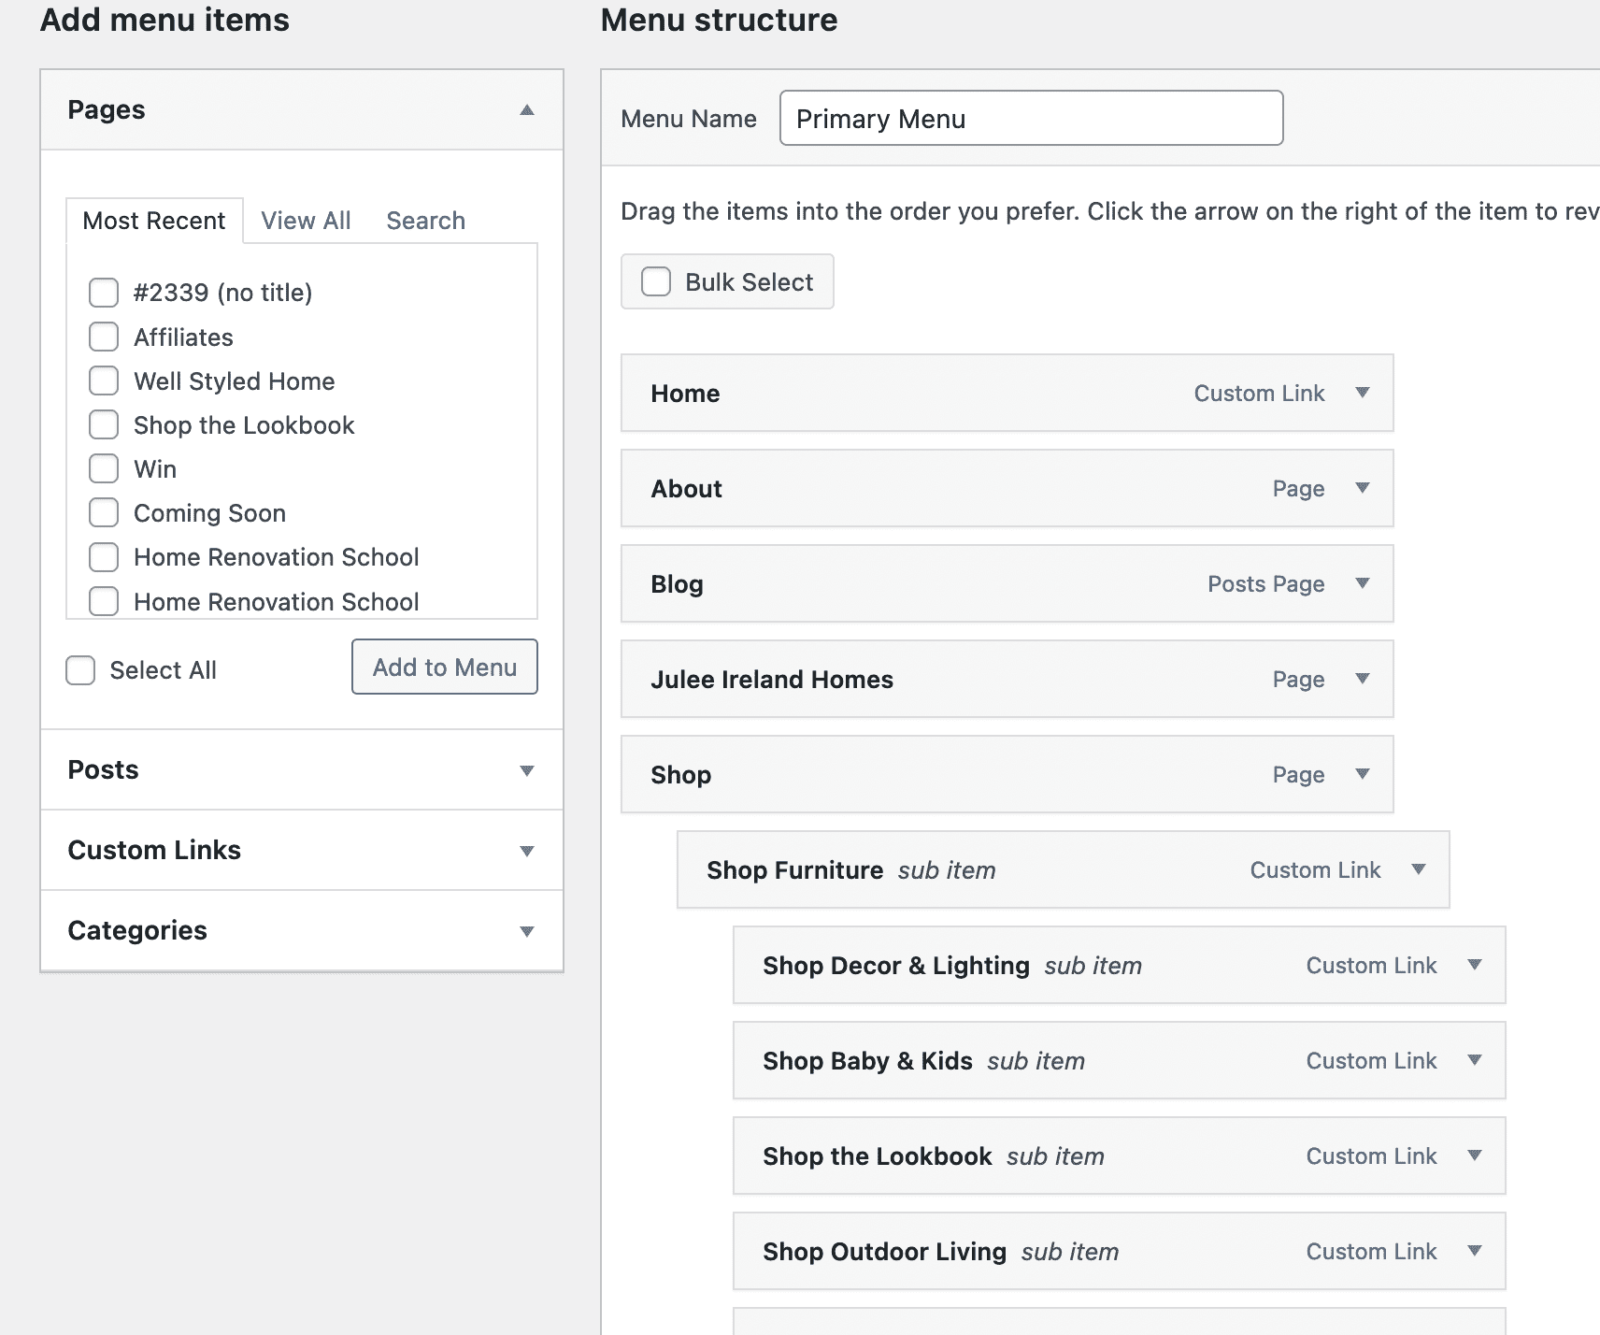Expand the Posts panel

pos(527,771)
